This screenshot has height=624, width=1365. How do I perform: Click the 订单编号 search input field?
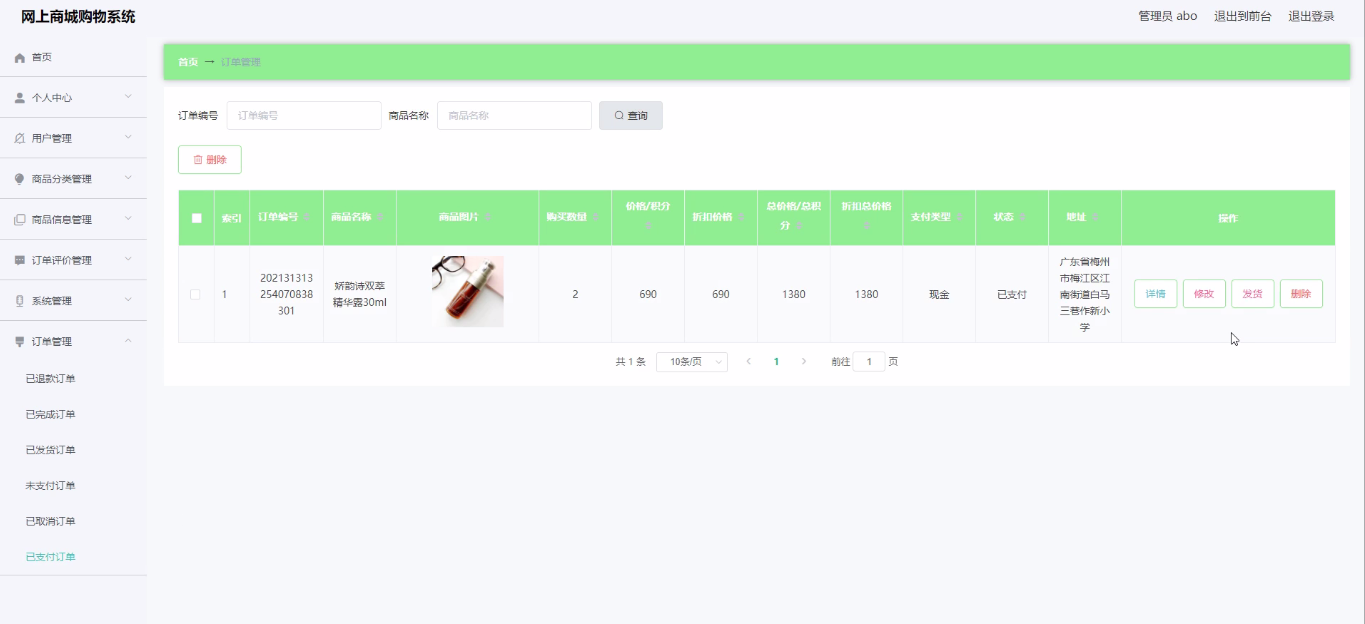click(304, 116)
